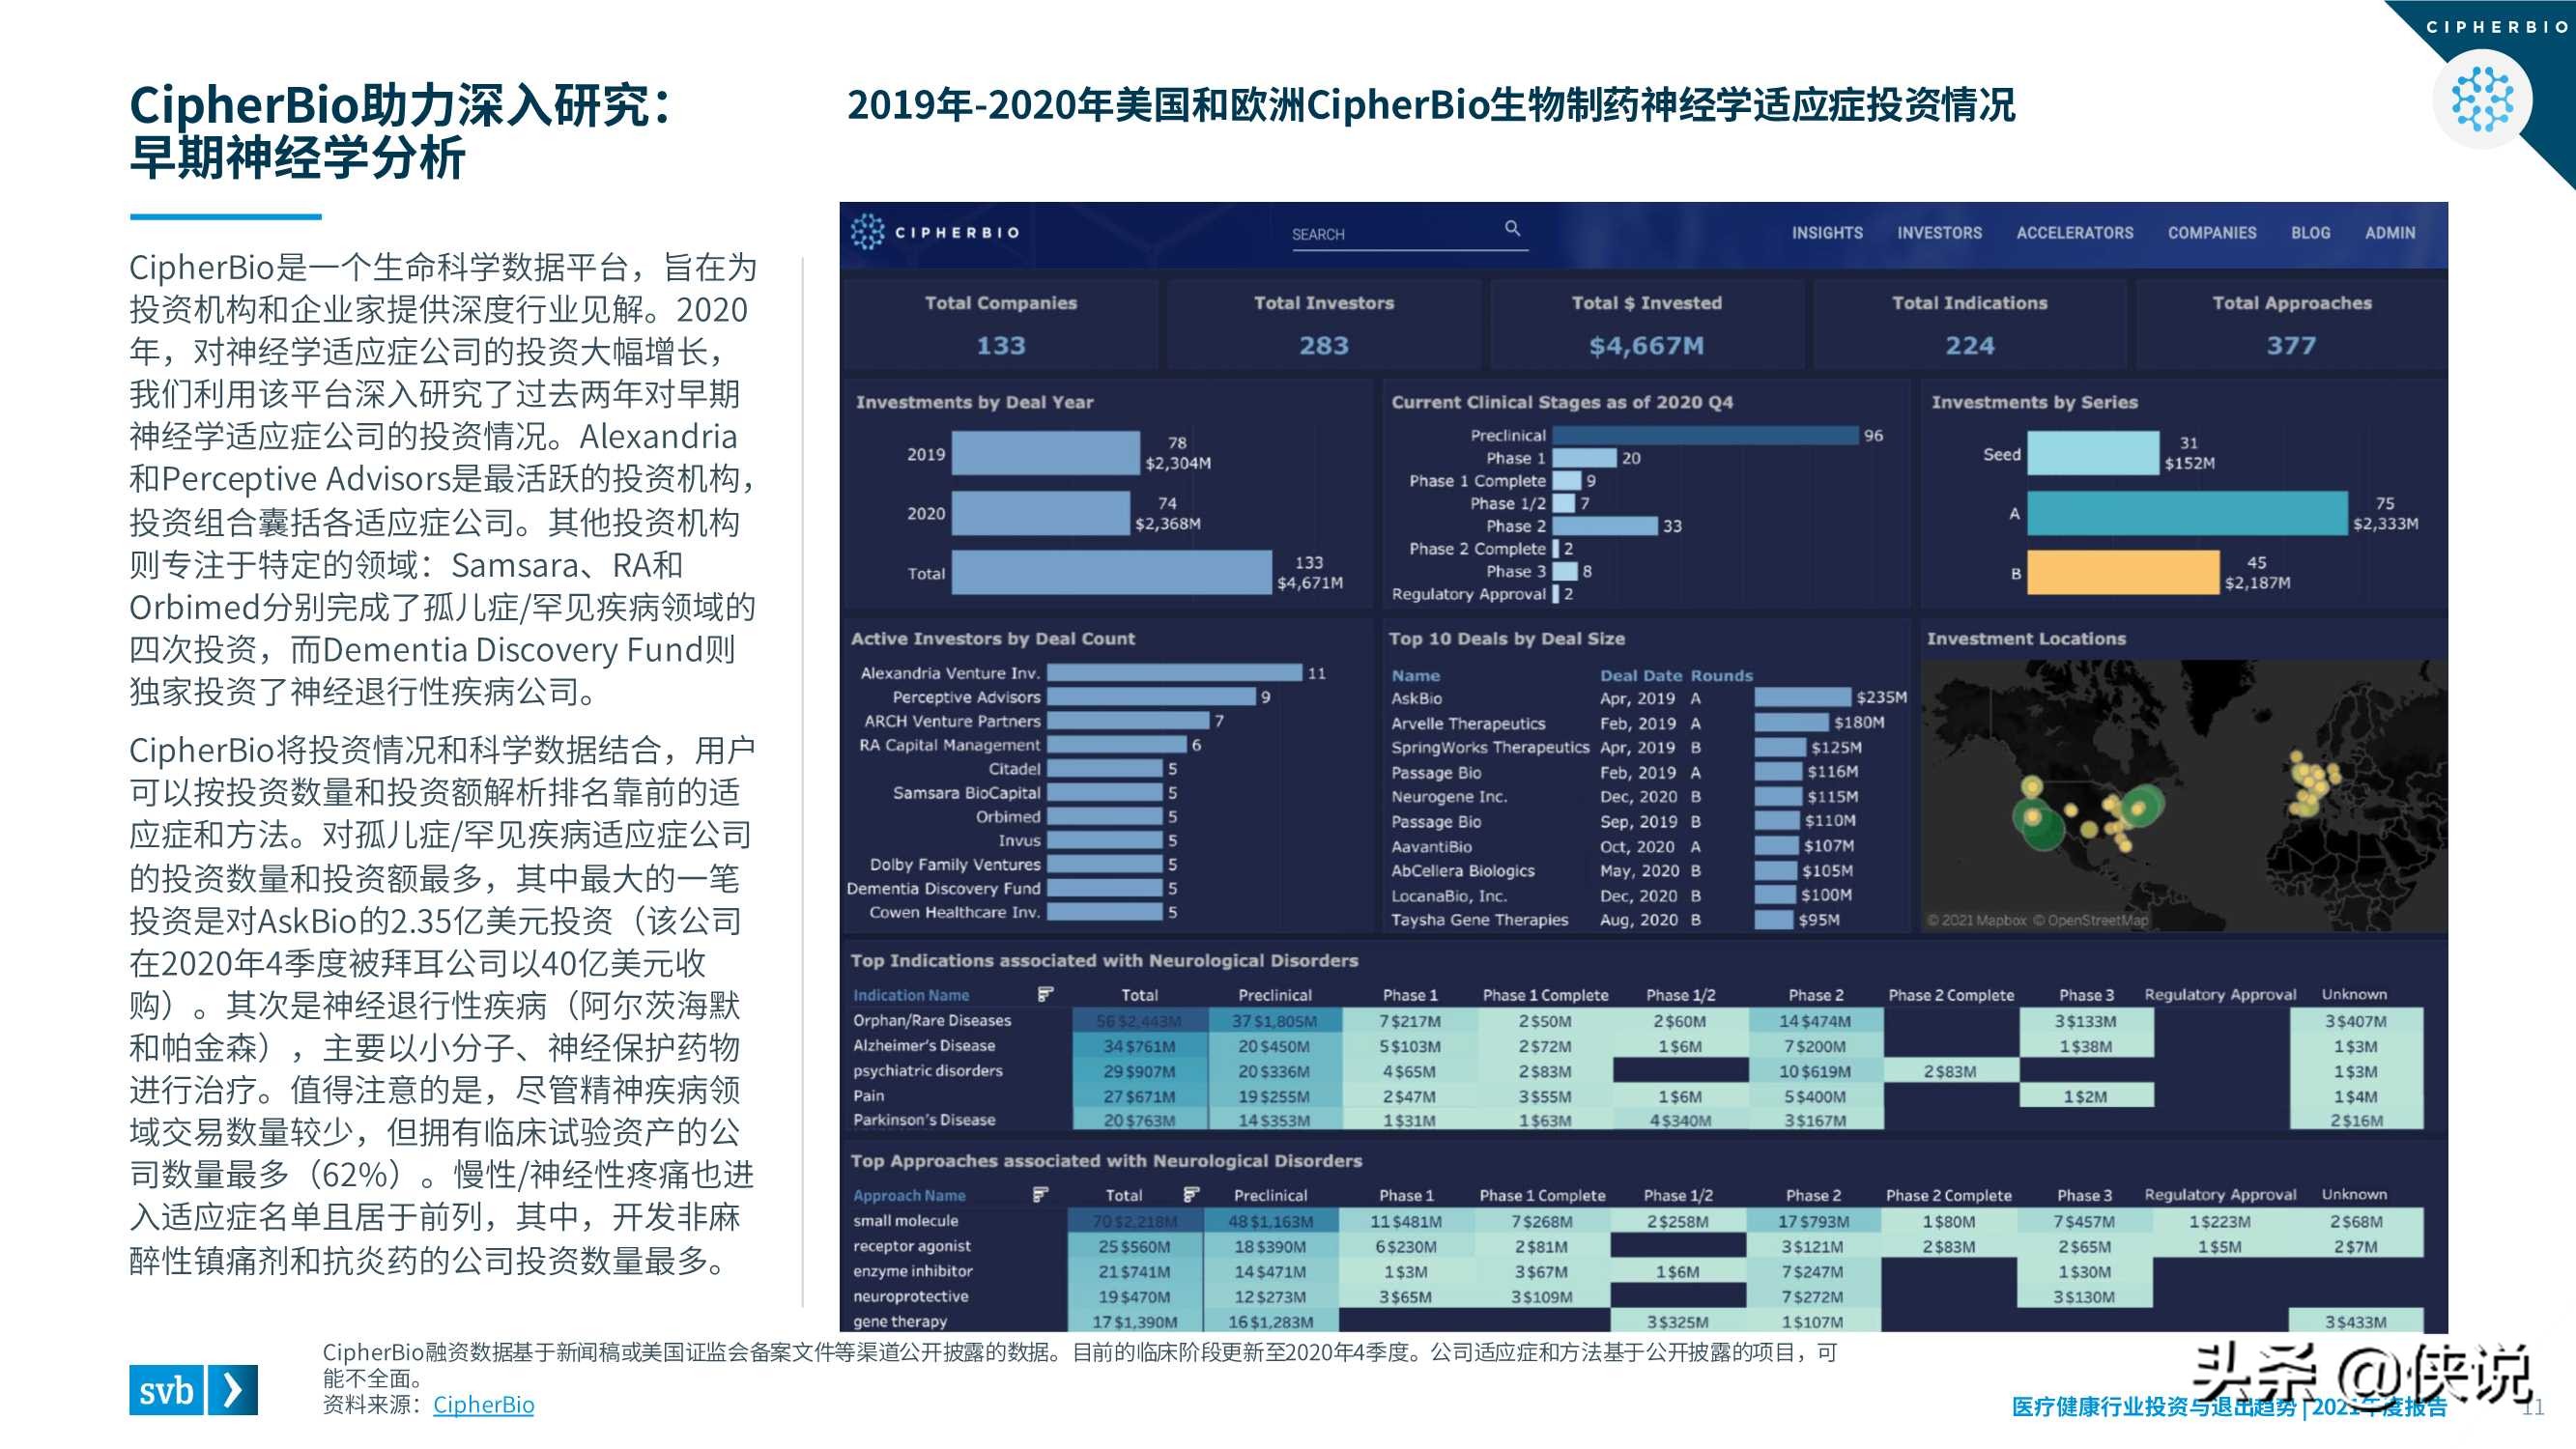Open the ACCELERATORS menu item
Image resolution: width=2576 pixels, height=1449 pixels.
2074,233
